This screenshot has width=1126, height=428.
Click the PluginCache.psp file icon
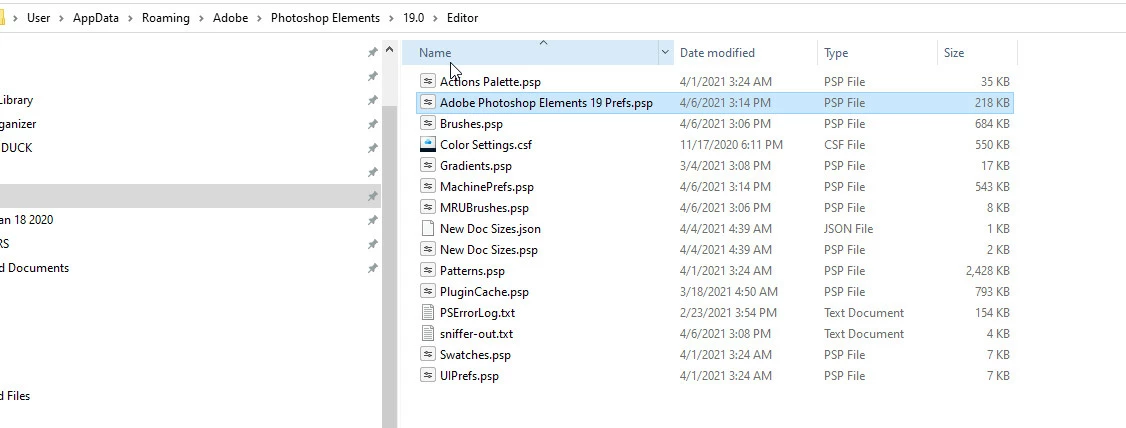(428, 291)
